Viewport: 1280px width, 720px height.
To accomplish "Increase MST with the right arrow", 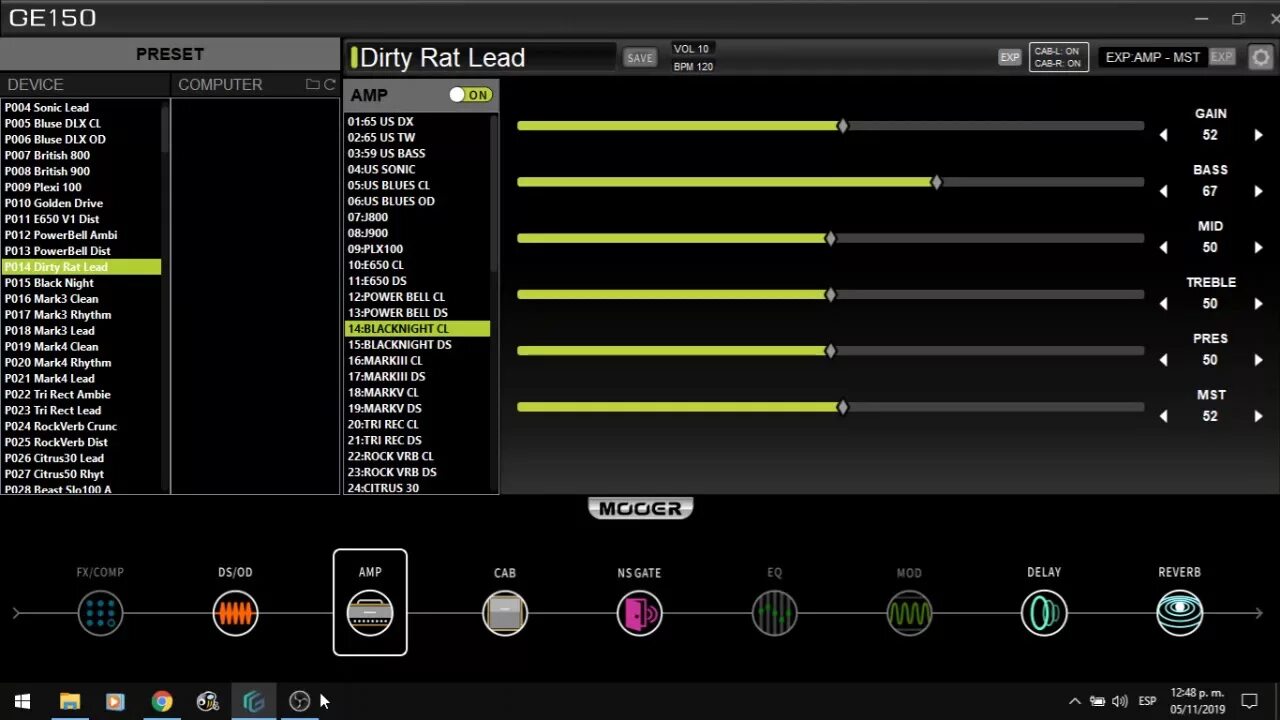I will click(x=1258, y=416).
